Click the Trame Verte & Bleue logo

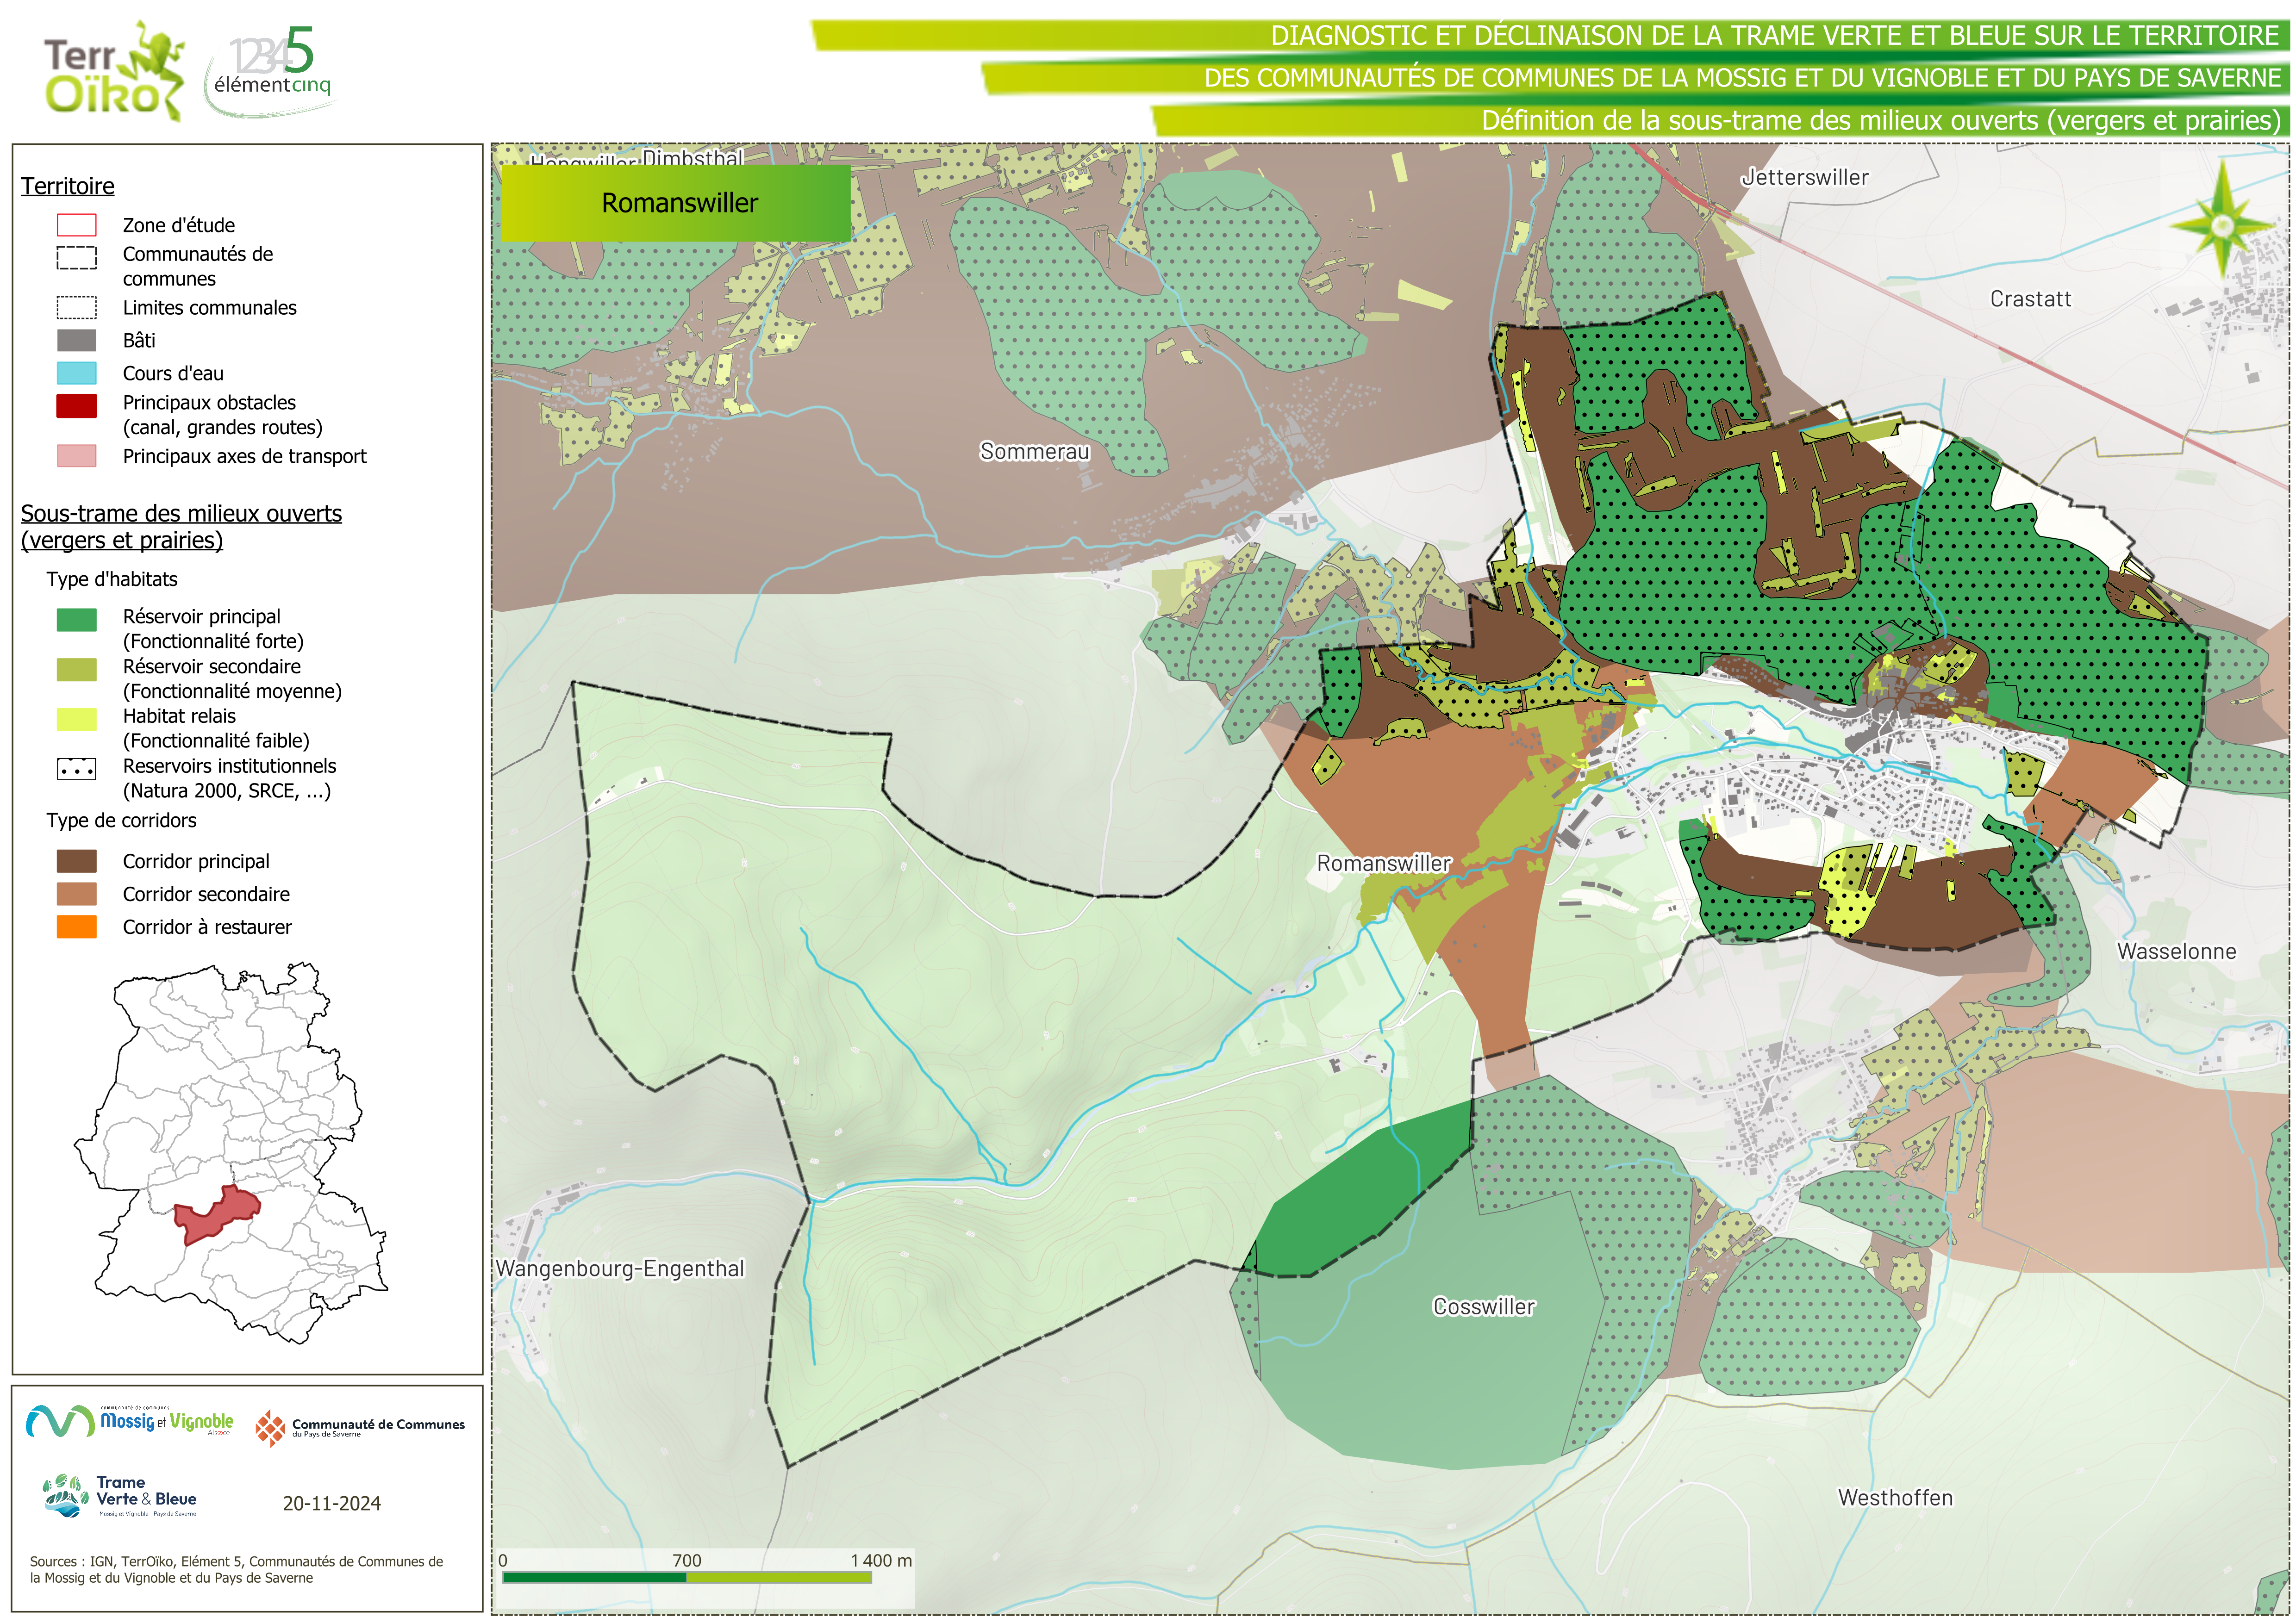pos(120,1496)
